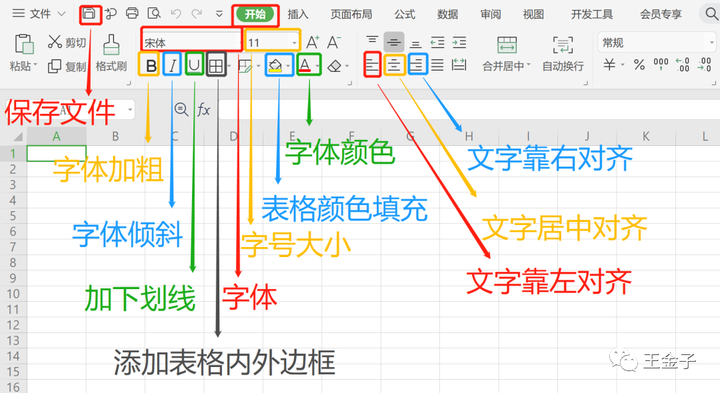Expand the font color dropdown arrow
This screenshot has width=720, height=393.
(317, 66)
